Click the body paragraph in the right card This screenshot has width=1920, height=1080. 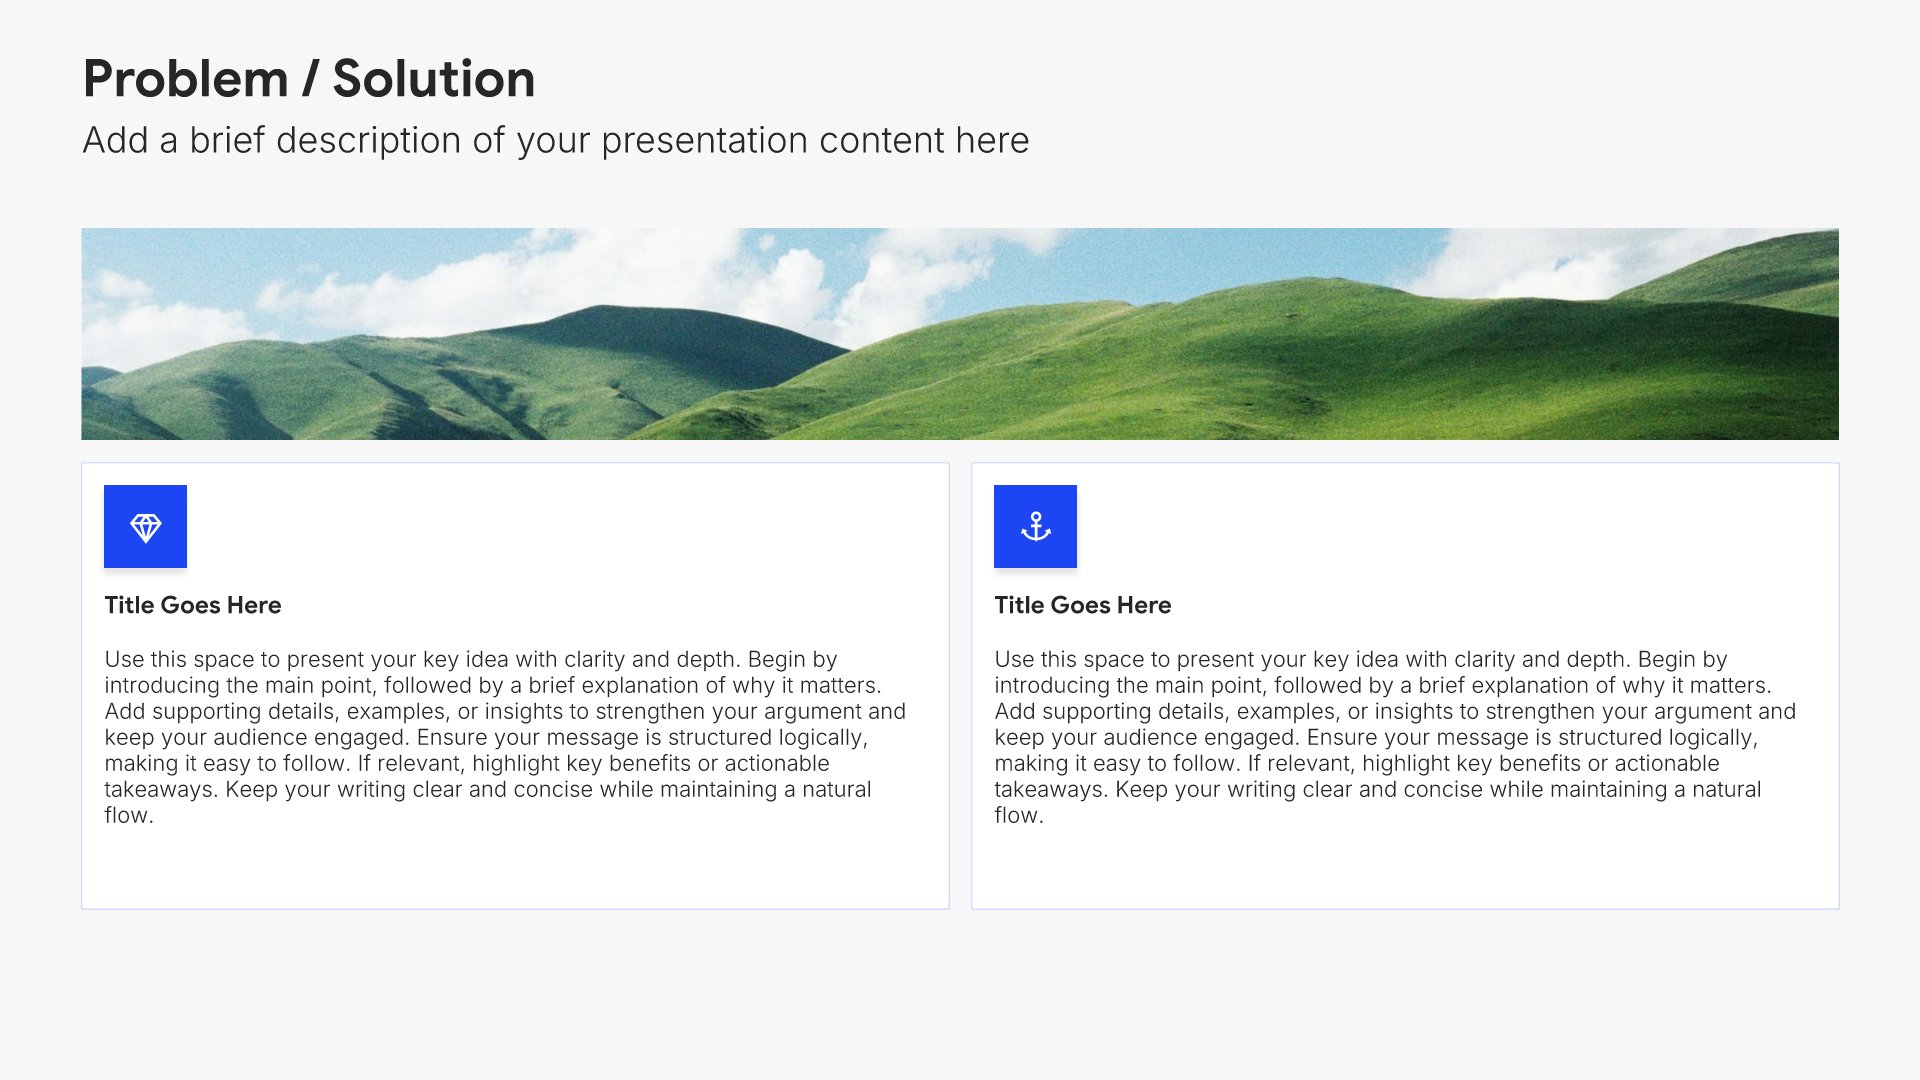[x=1395, y=737]
